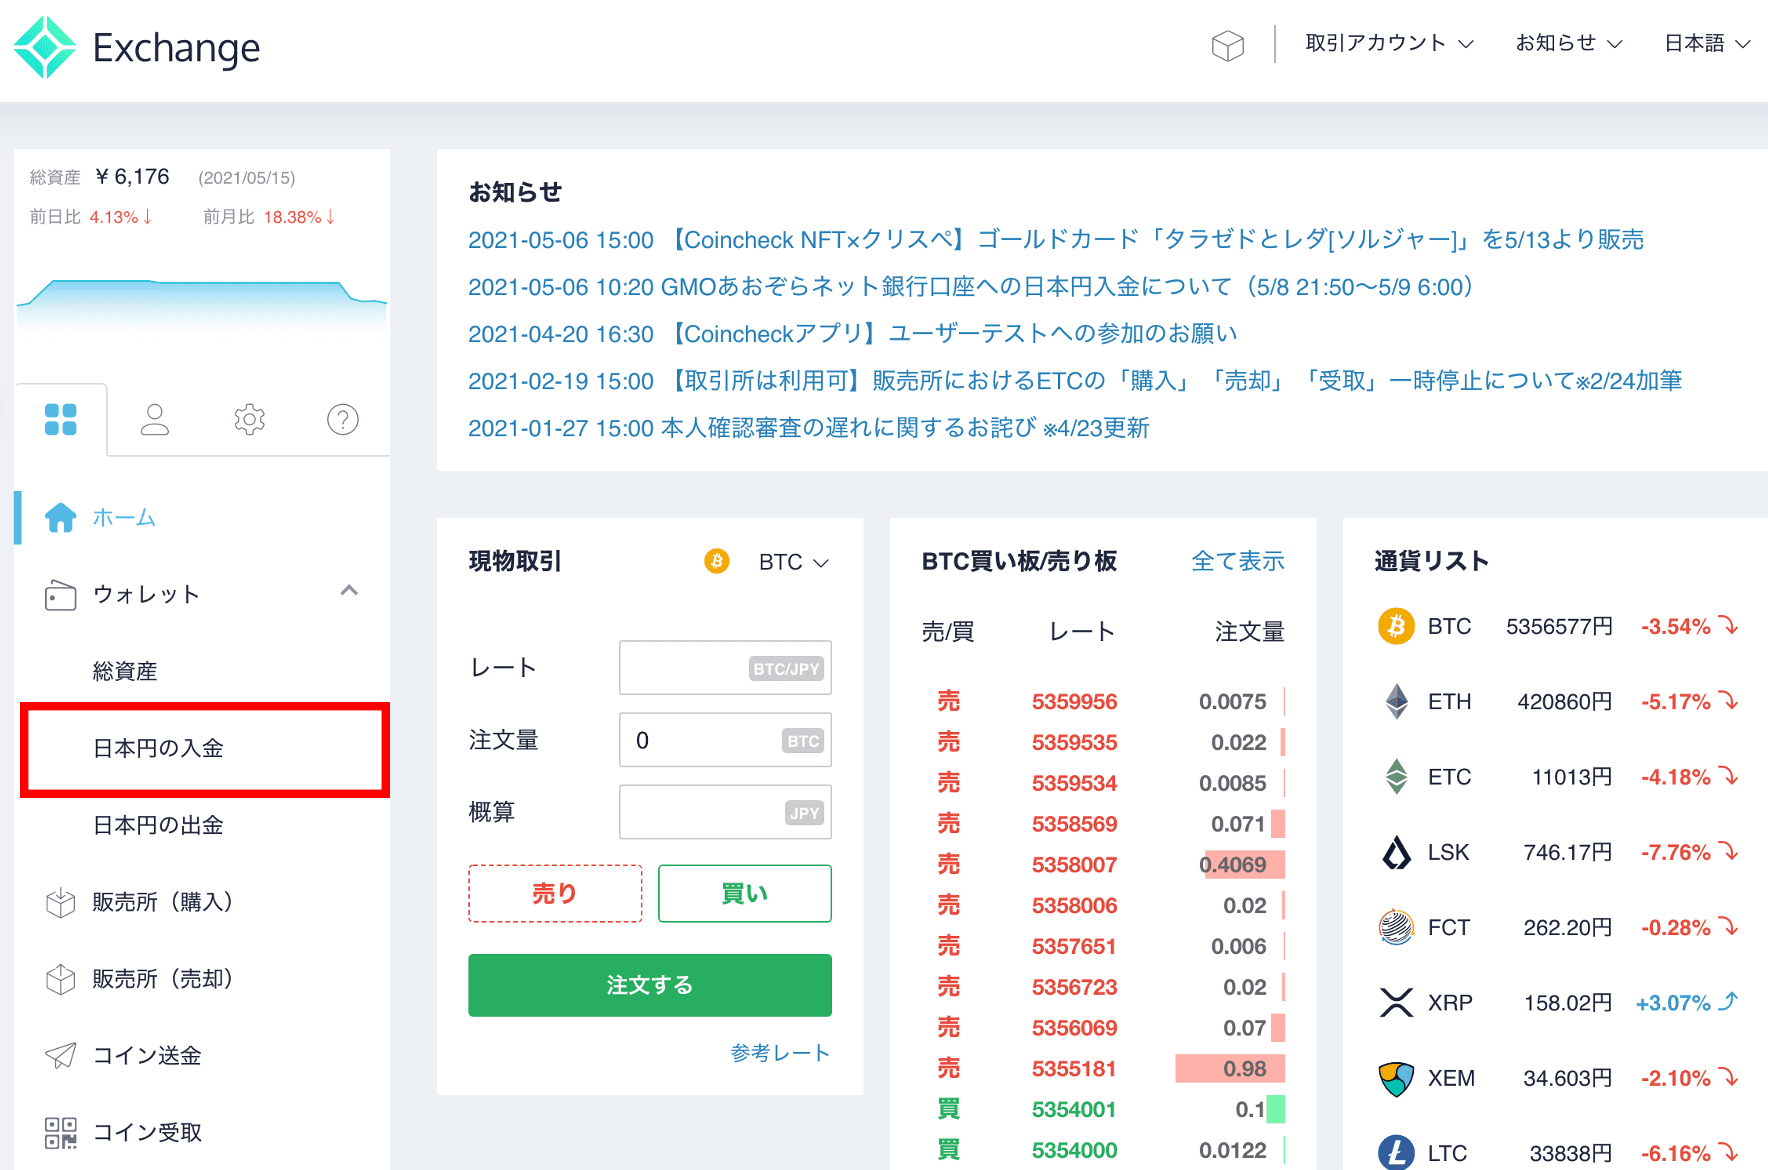The image size is (1768, 1170).
Task: Click the XRP currency icon in 通貨リスト
Action: 1396,1002
